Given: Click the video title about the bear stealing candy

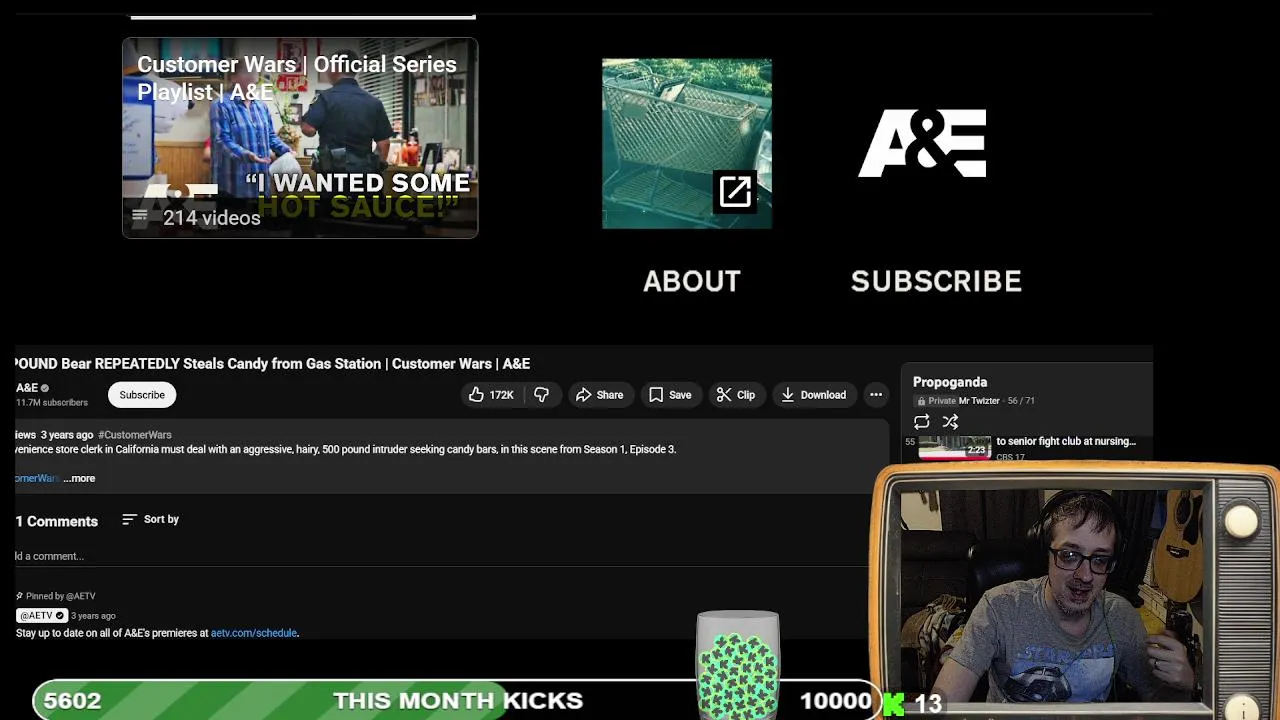Looking at the screenshot, I should tap(272, 364).
